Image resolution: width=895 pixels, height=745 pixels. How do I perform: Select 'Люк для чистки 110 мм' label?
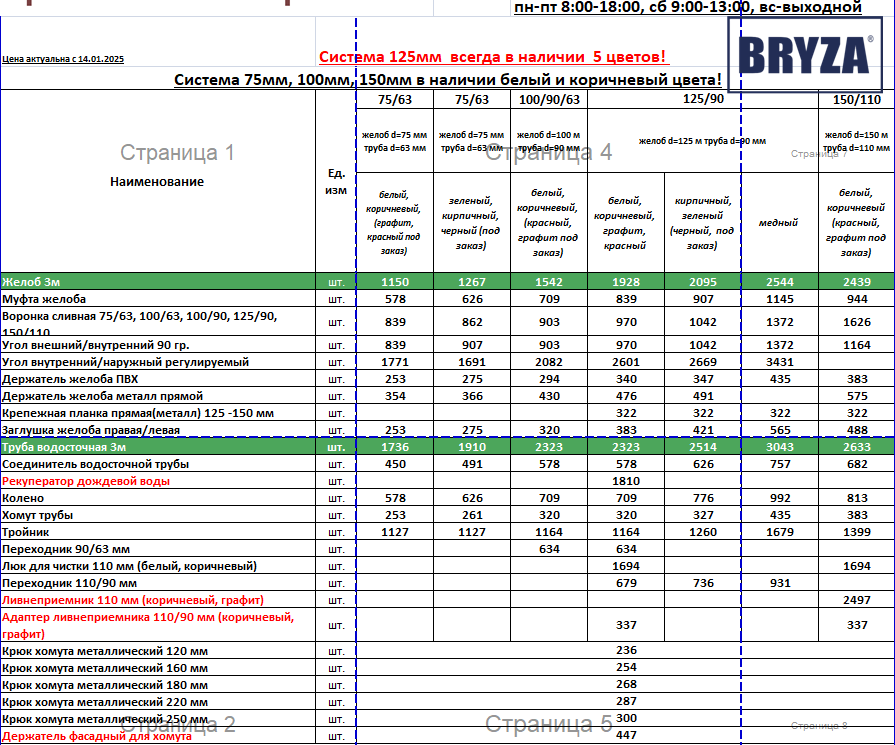click(130, 566)
